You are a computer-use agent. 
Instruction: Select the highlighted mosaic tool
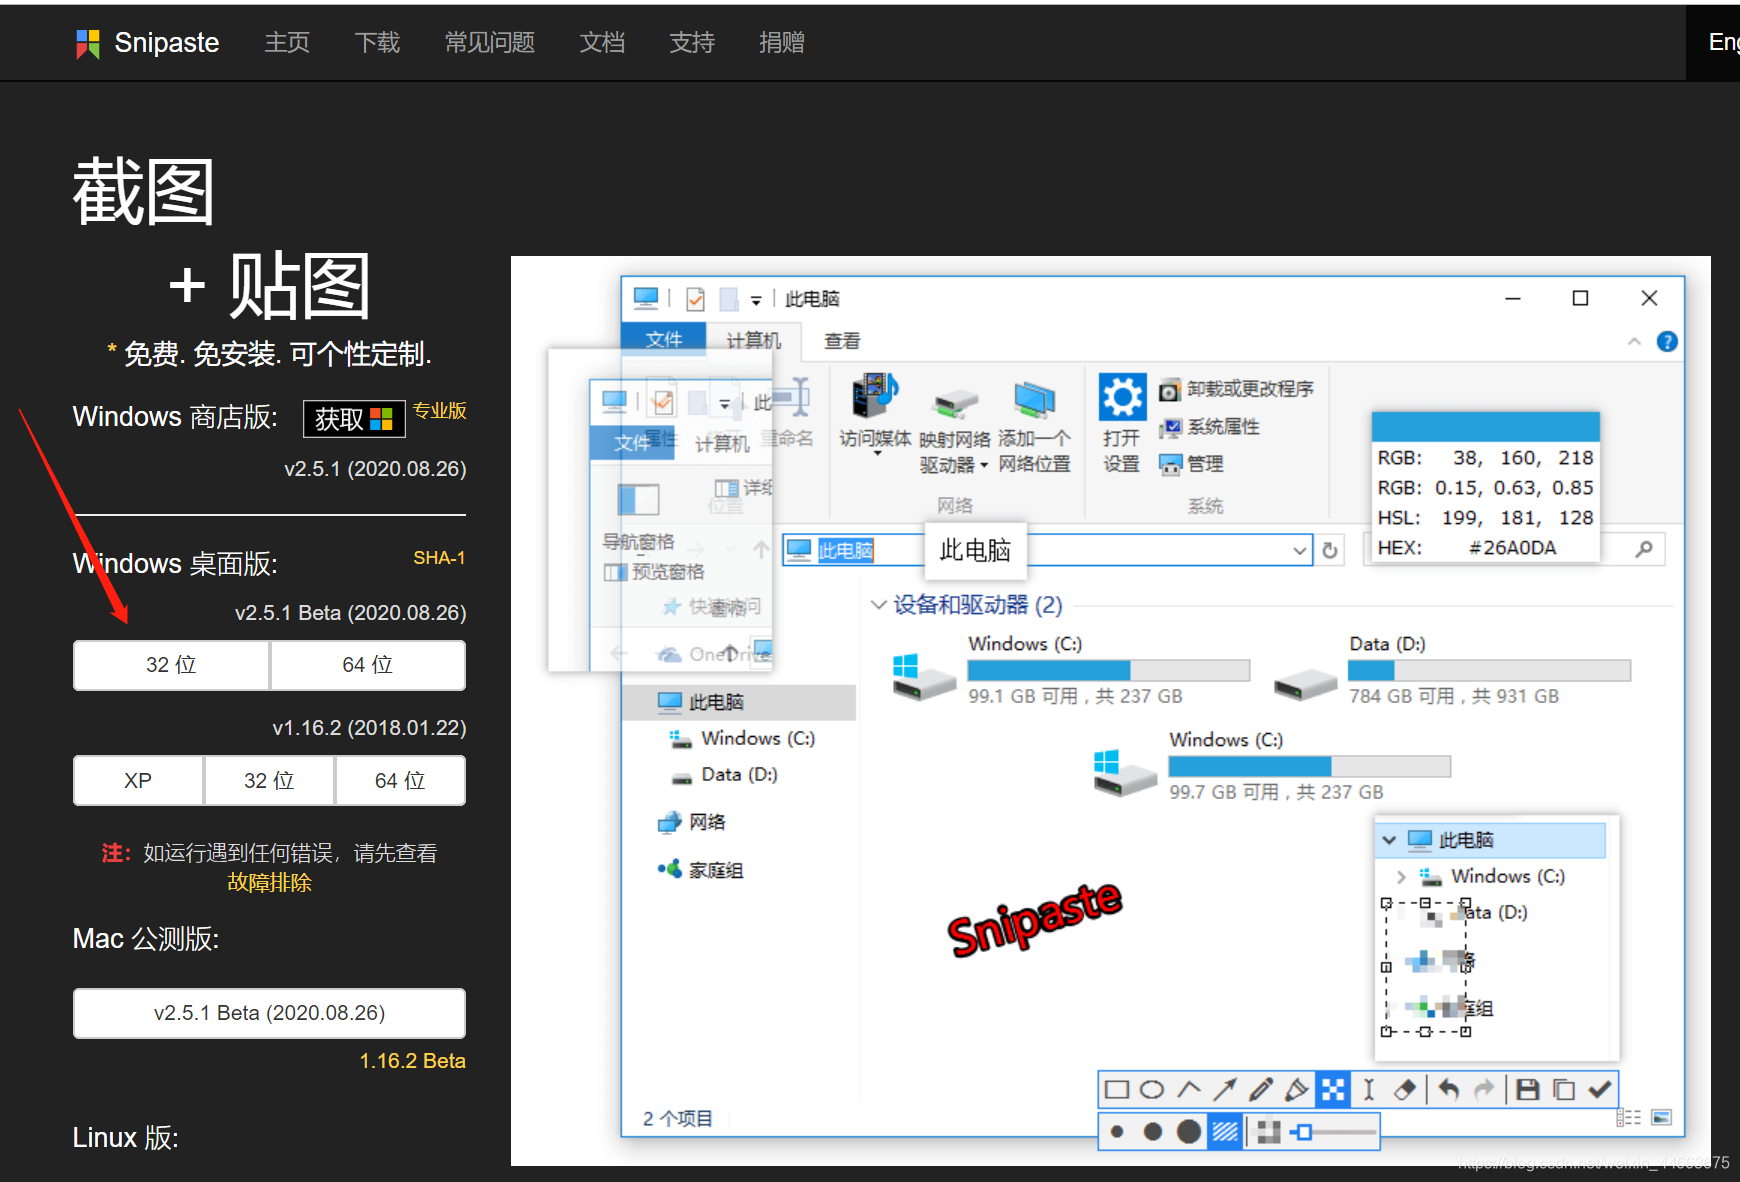(1333, 1090)
